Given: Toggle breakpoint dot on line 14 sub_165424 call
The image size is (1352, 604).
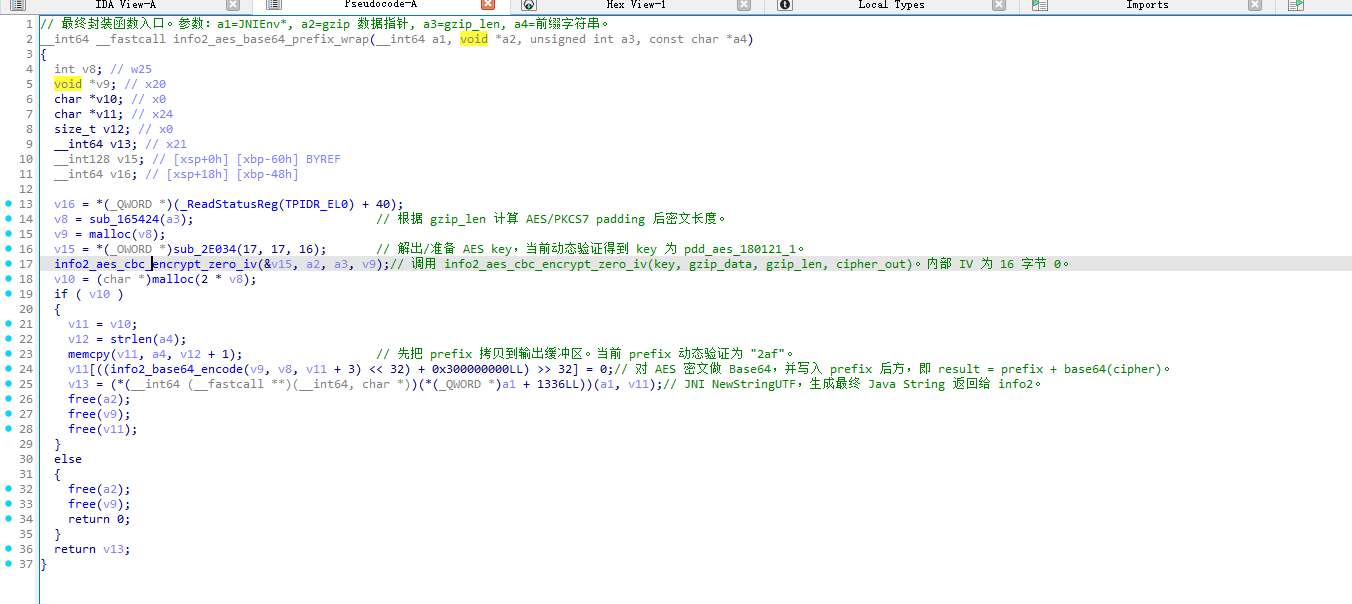Looking at the screenshot, I should point(9,219).
